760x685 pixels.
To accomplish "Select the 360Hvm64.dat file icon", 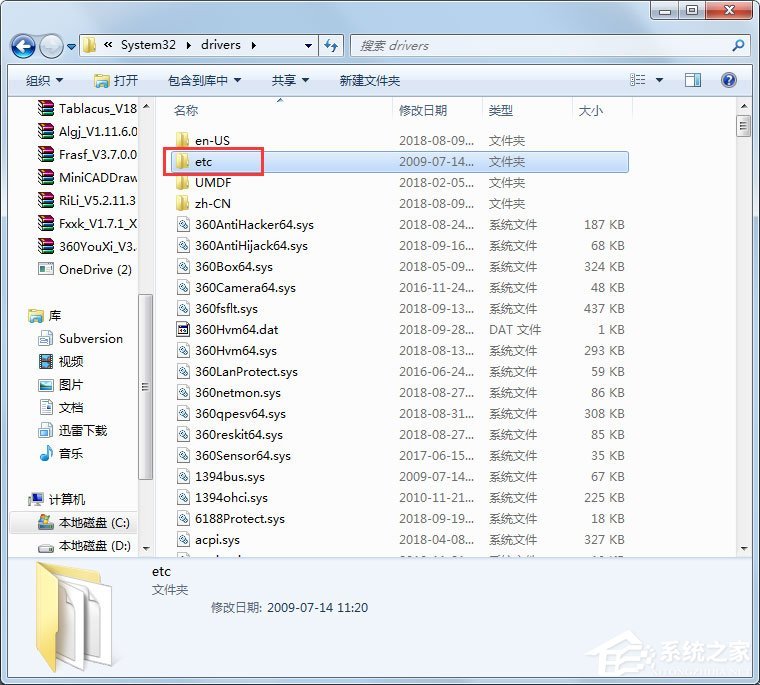I will 184,329.
